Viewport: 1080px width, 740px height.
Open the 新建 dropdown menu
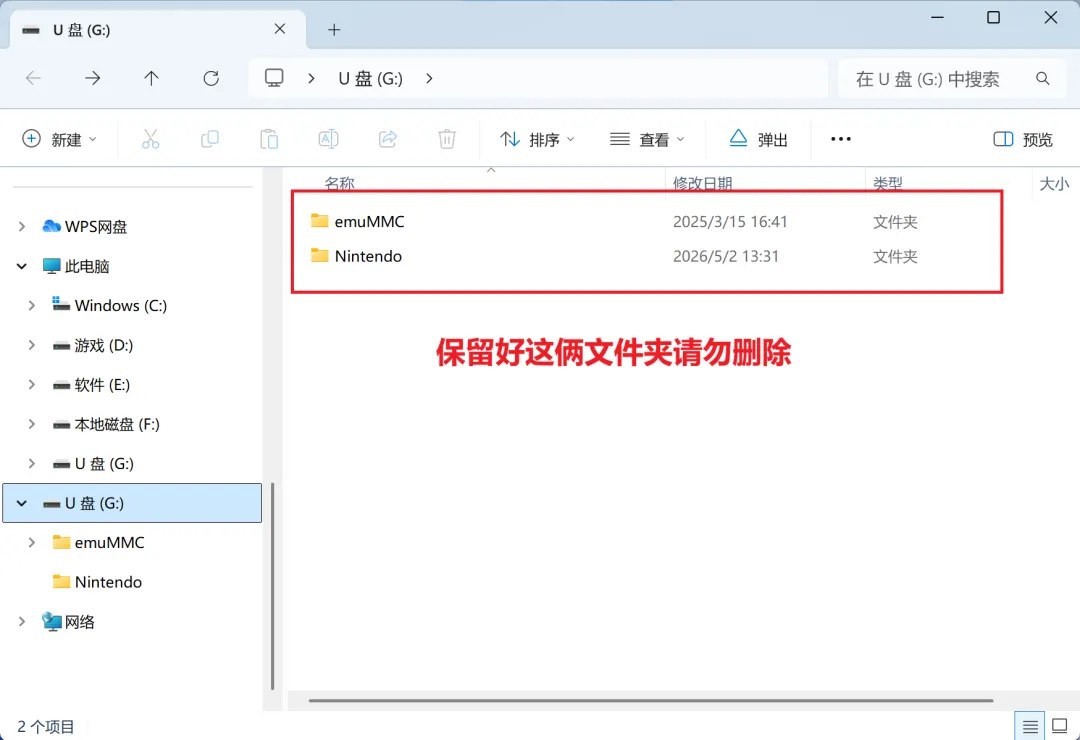pyautogui.click(x=59, y=139)
